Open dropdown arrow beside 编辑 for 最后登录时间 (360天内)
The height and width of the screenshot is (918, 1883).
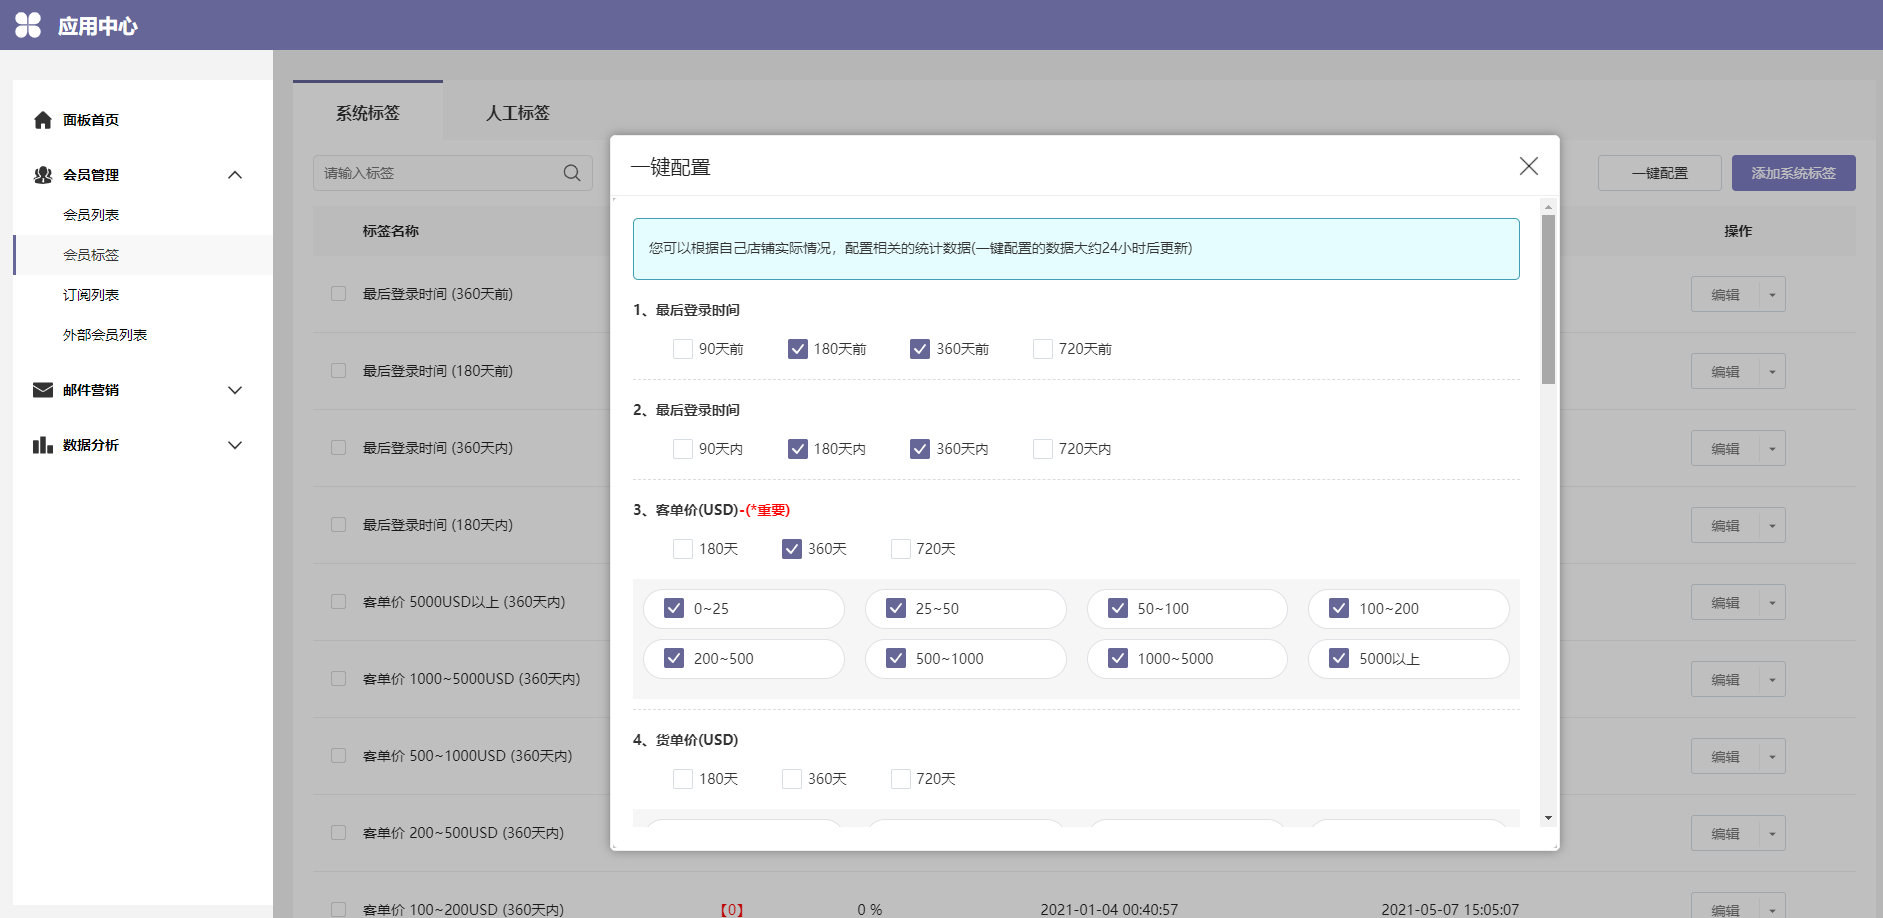1772,449
